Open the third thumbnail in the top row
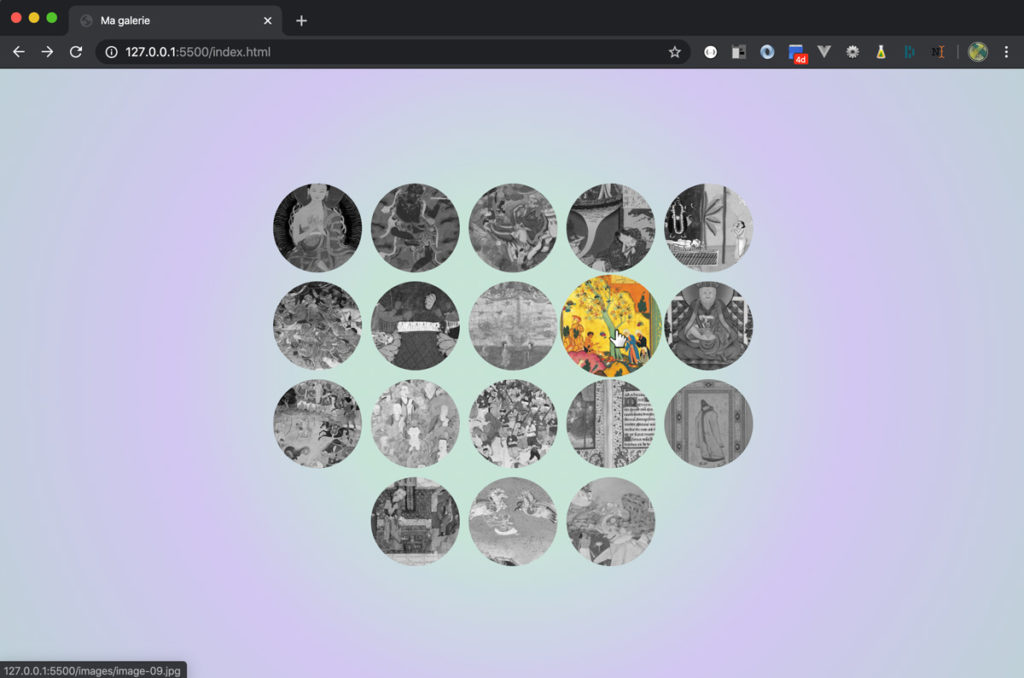This screenshot has height=678, width=1024. tap(513, 227)
